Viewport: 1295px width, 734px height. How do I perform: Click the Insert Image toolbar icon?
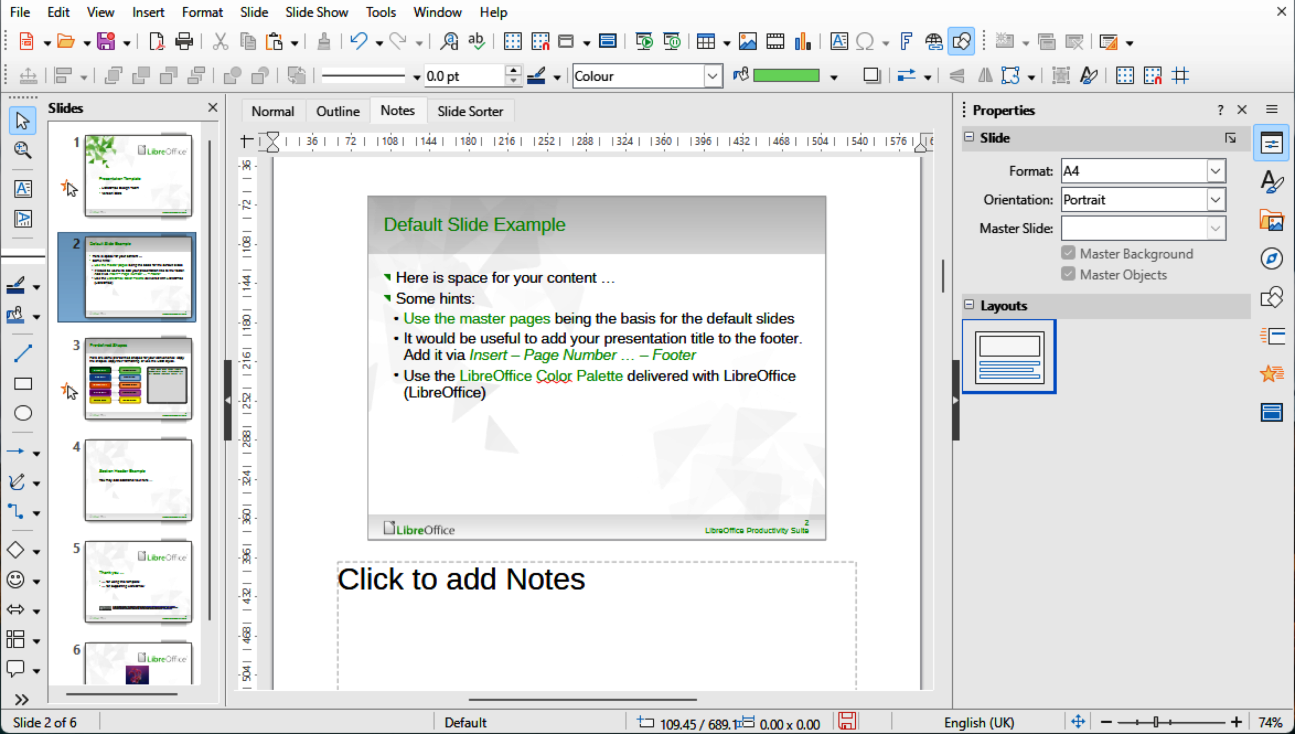click(x=747, y=42)
